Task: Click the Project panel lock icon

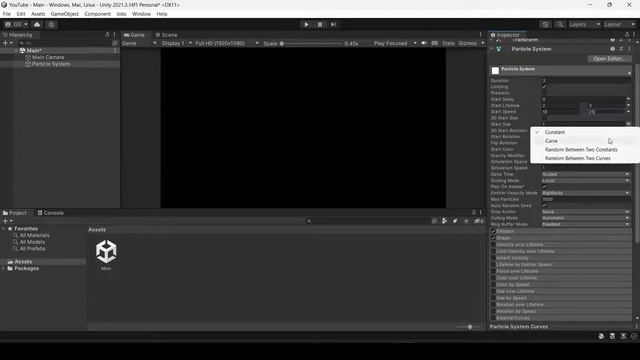Action: 473,213
